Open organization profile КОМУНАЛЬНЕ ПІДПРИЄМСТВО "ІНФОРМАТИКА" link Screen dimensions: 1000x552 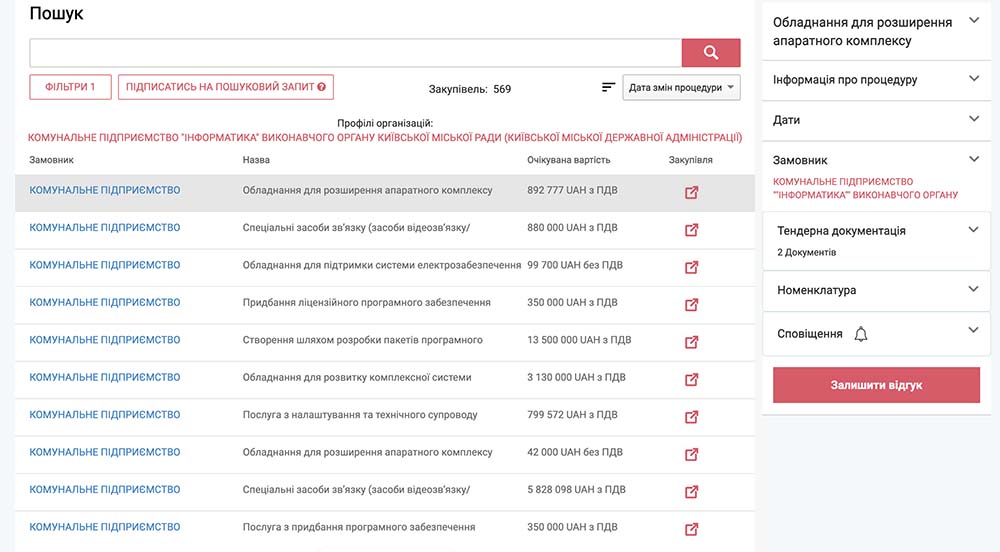pos(385,138)
